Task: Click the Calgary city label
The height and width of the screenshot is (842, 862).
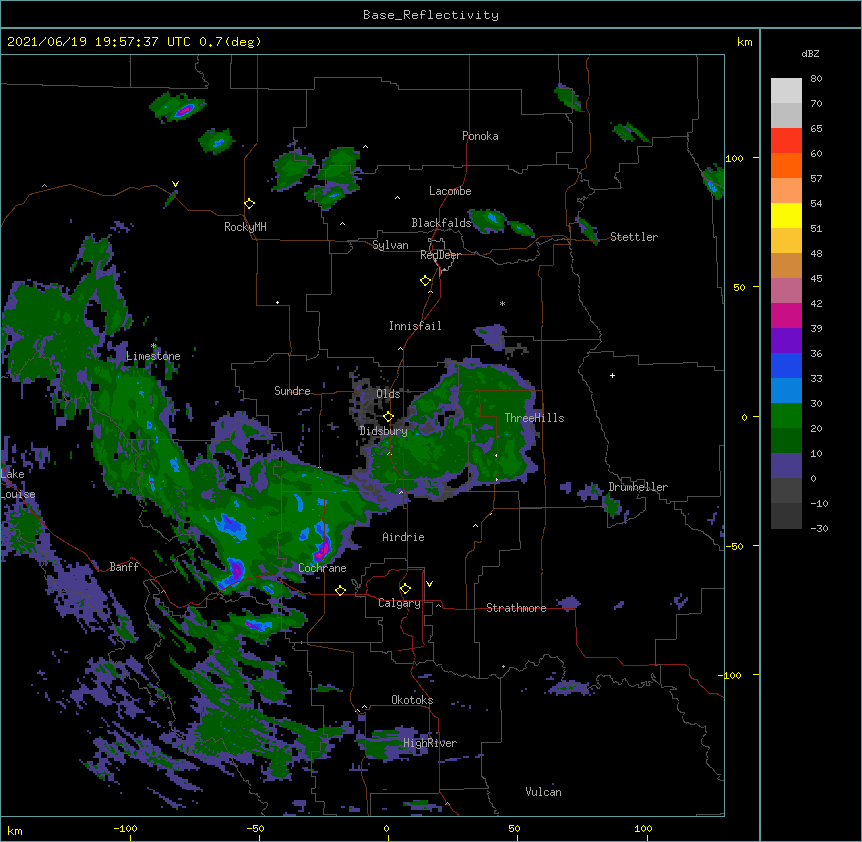Action: tap(399, 603)
